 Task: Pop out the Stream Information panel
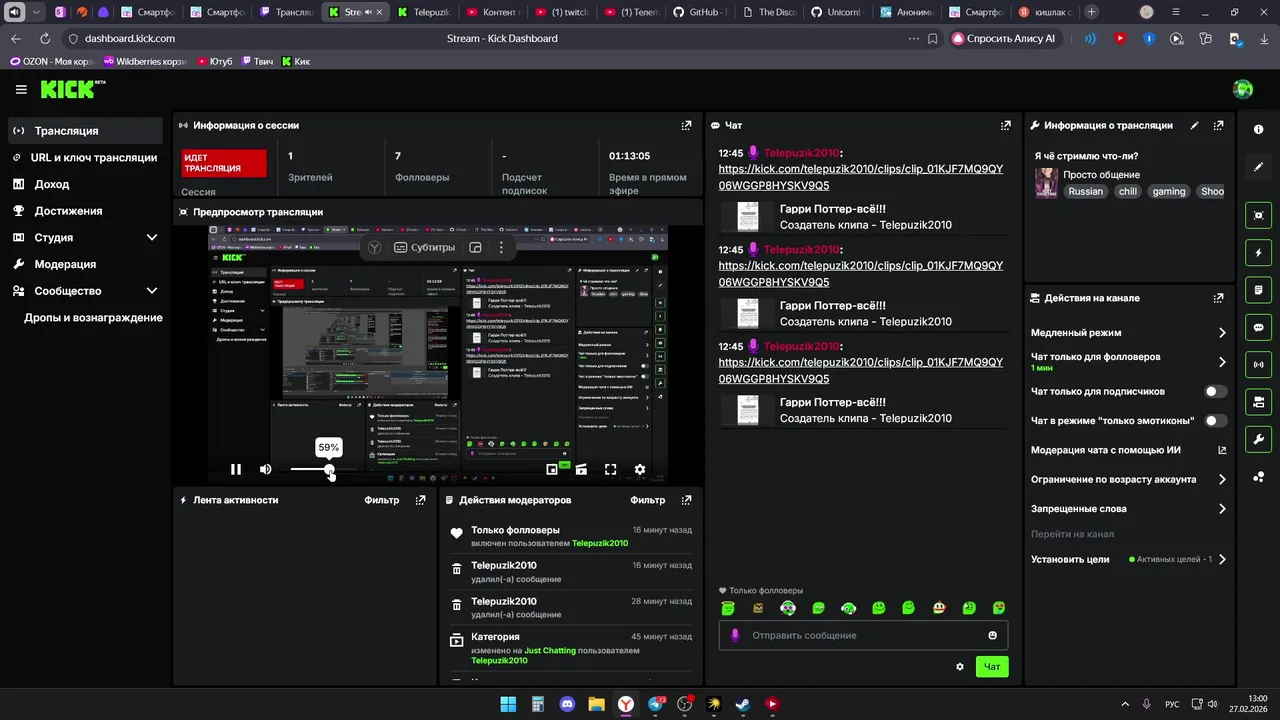(x=1218, y=125)
